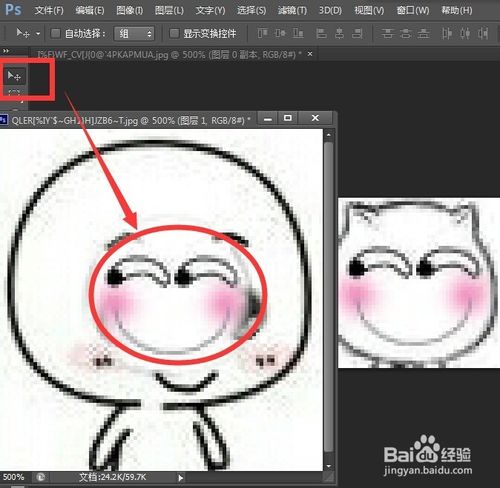The image size is (500, 488).
Task: Click the align top edges icon
Action: pyautogui.click(x=263, y=33)
